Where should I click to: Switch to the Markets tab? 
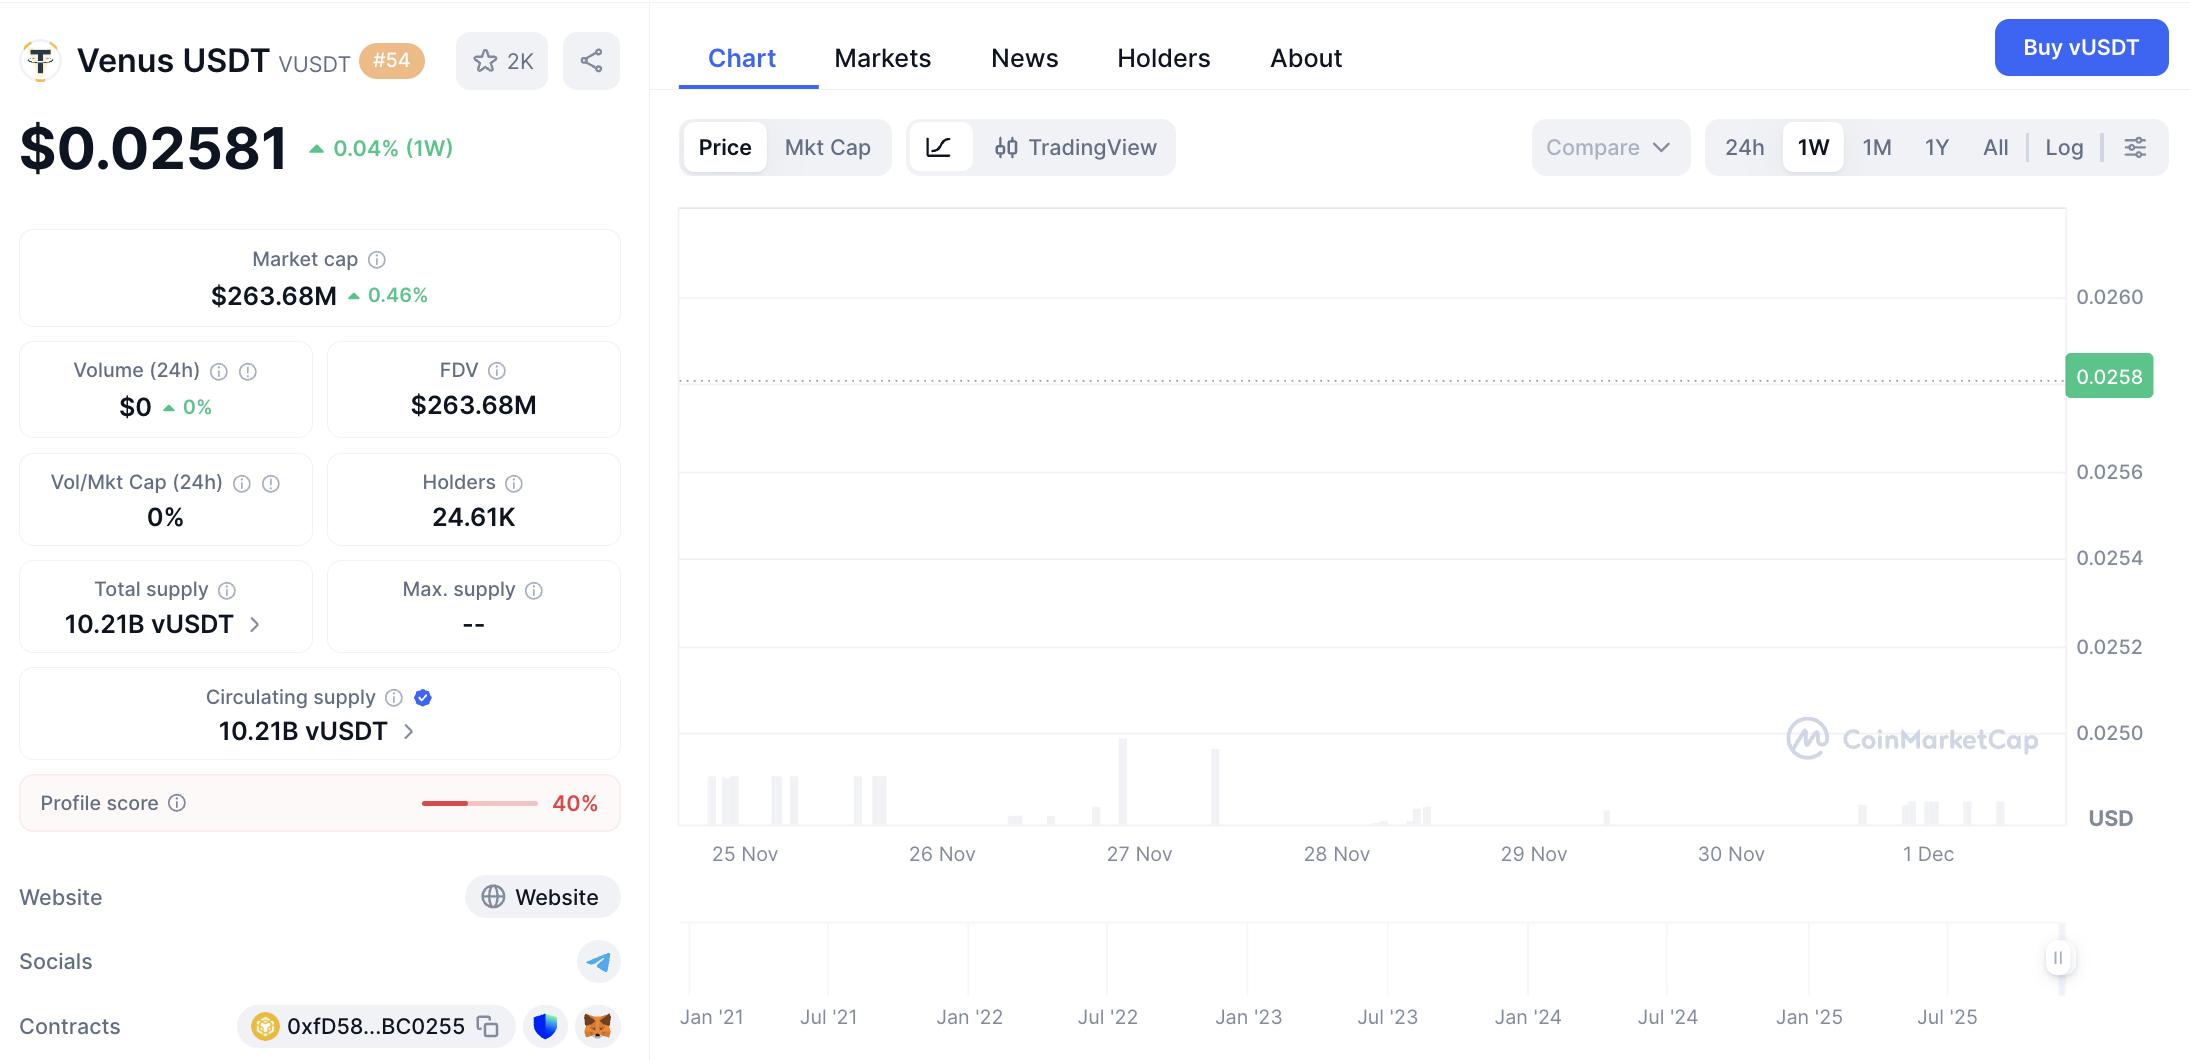click(882, 59)
